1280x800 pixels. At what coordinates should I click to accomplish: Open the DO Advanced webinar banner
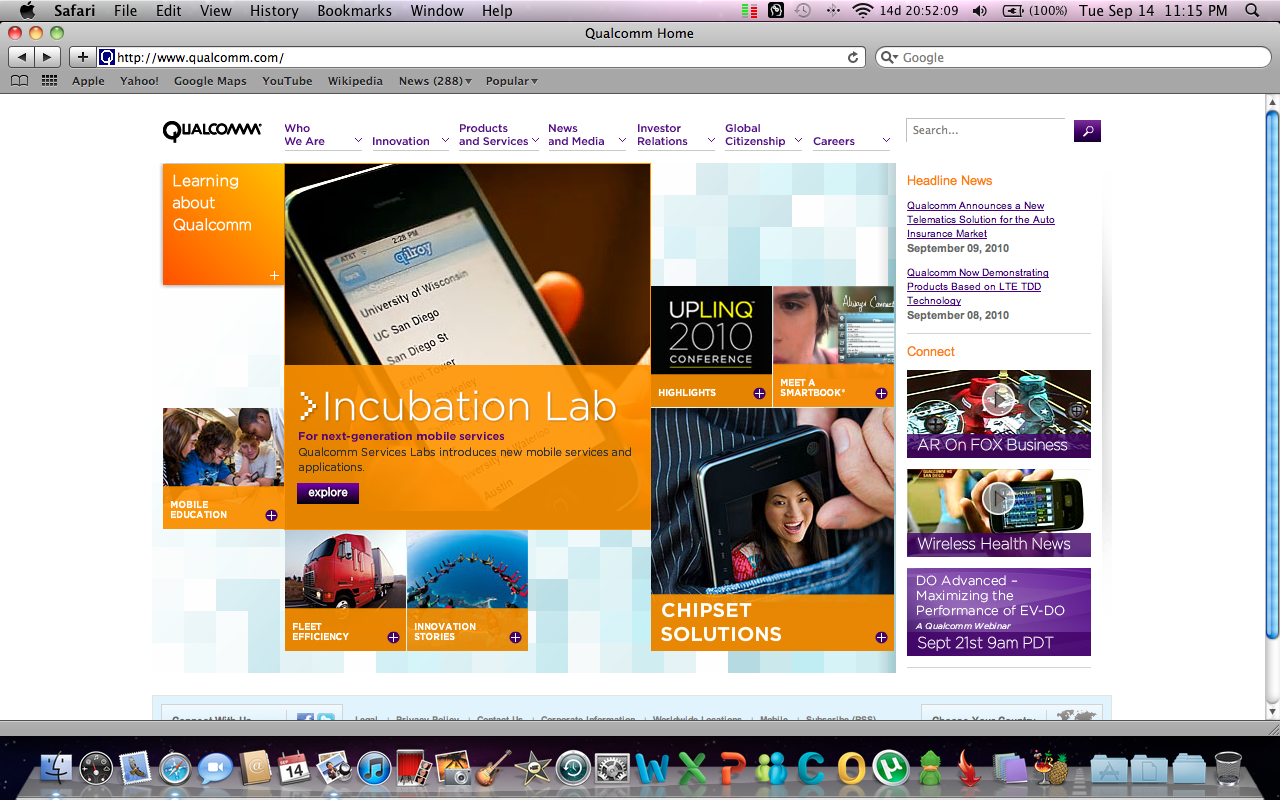click(999, 612)
